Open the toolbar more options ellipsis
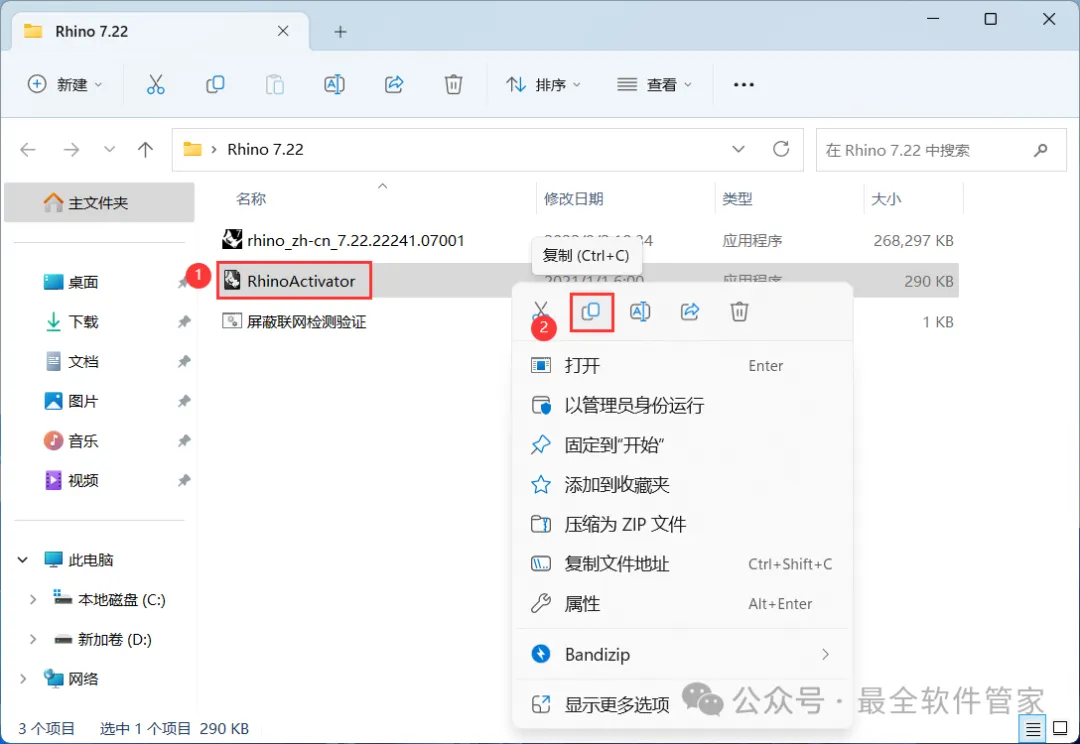The width and height of the screenshot is (1080, 744). click(744, 85)
